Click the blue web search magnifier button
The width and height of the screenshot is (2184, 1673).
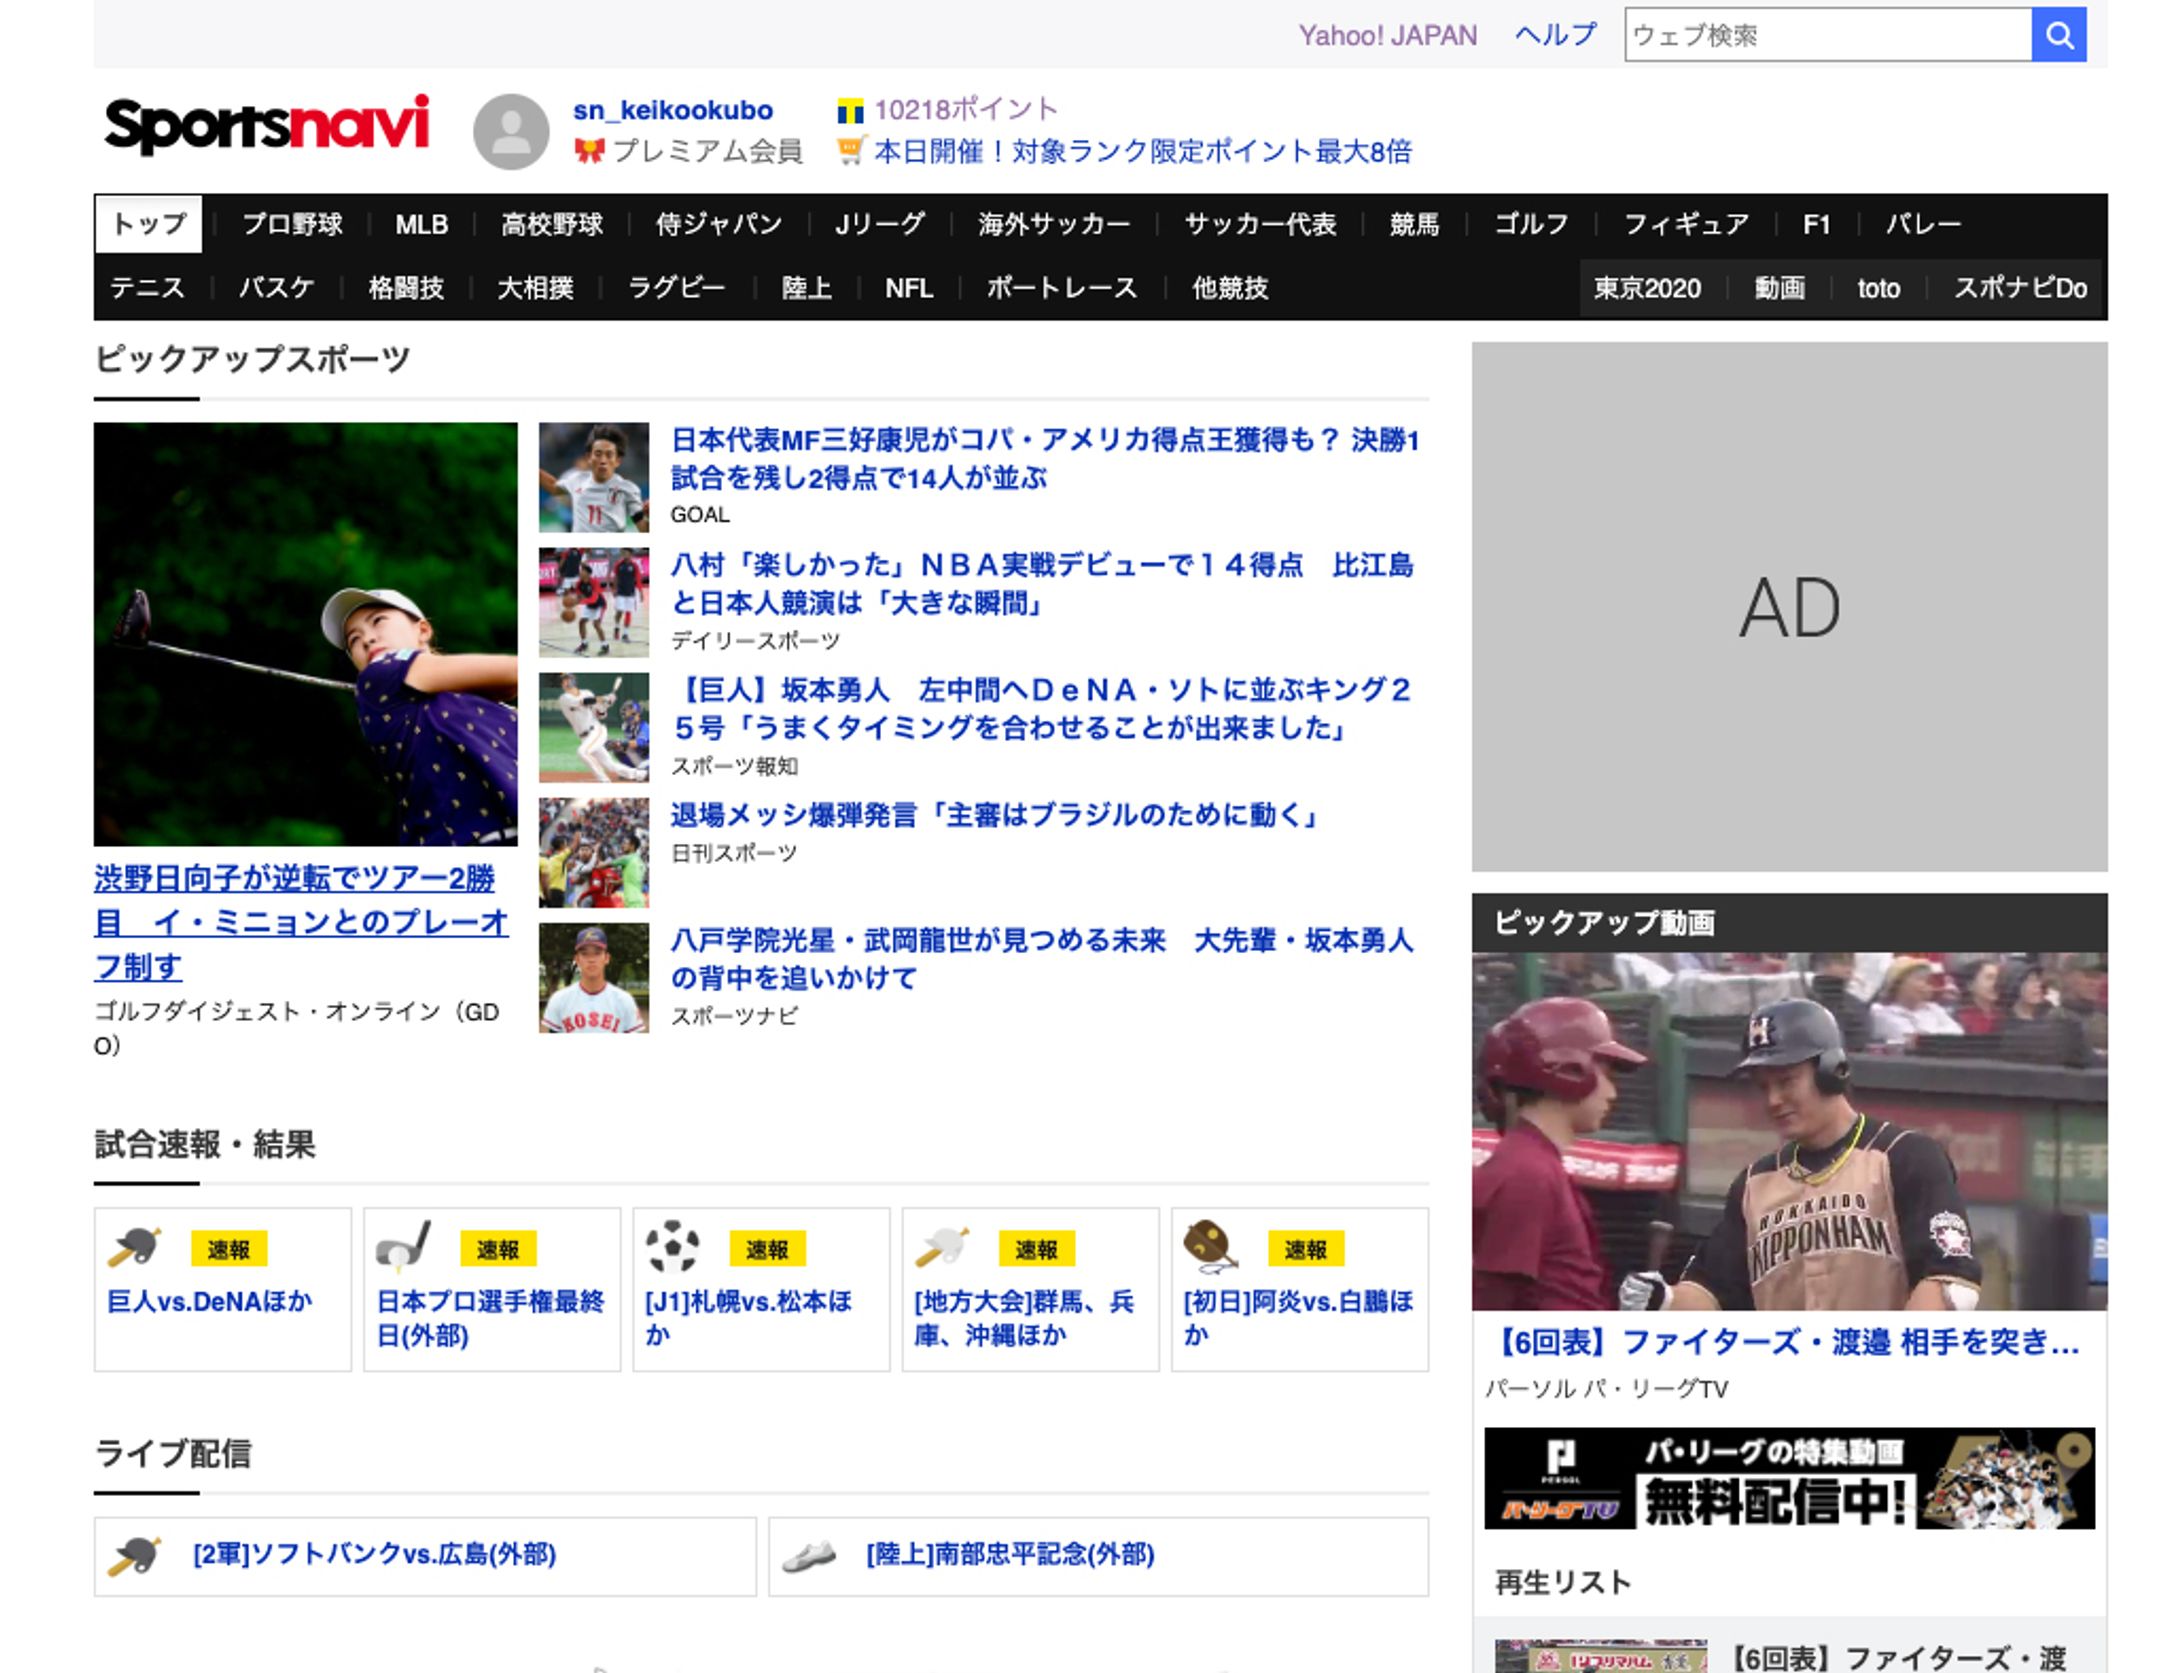click(2058, 35)
